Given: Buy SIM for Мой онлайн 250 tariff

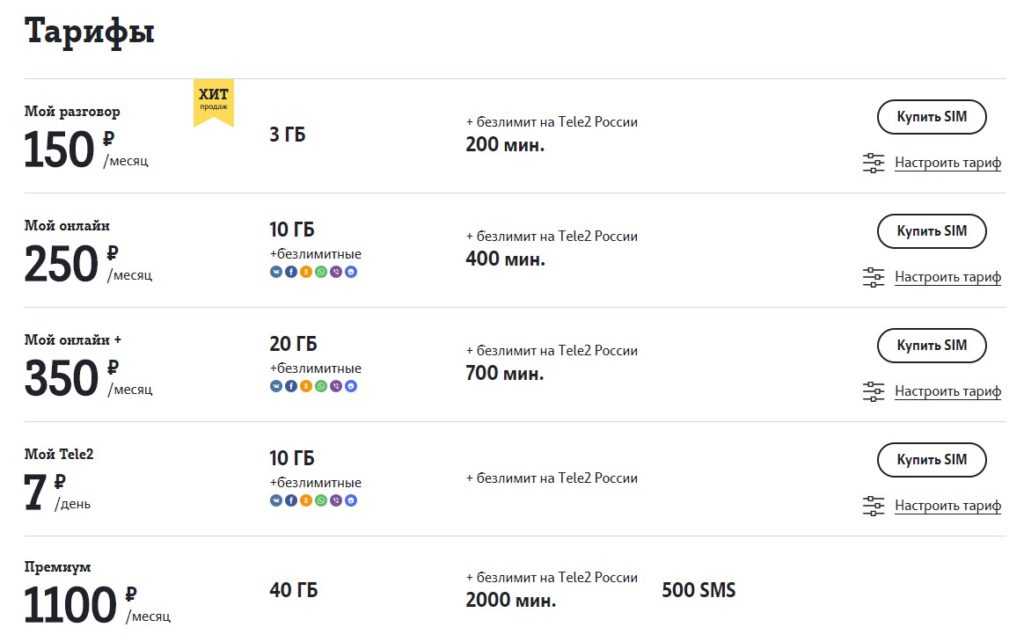Looking at the screenshot, I should [931, 231].
